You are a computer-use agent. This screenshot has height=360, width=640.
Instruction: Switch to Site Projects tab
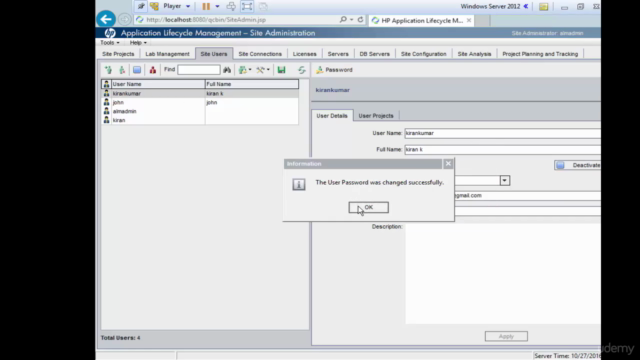[118, 54]
